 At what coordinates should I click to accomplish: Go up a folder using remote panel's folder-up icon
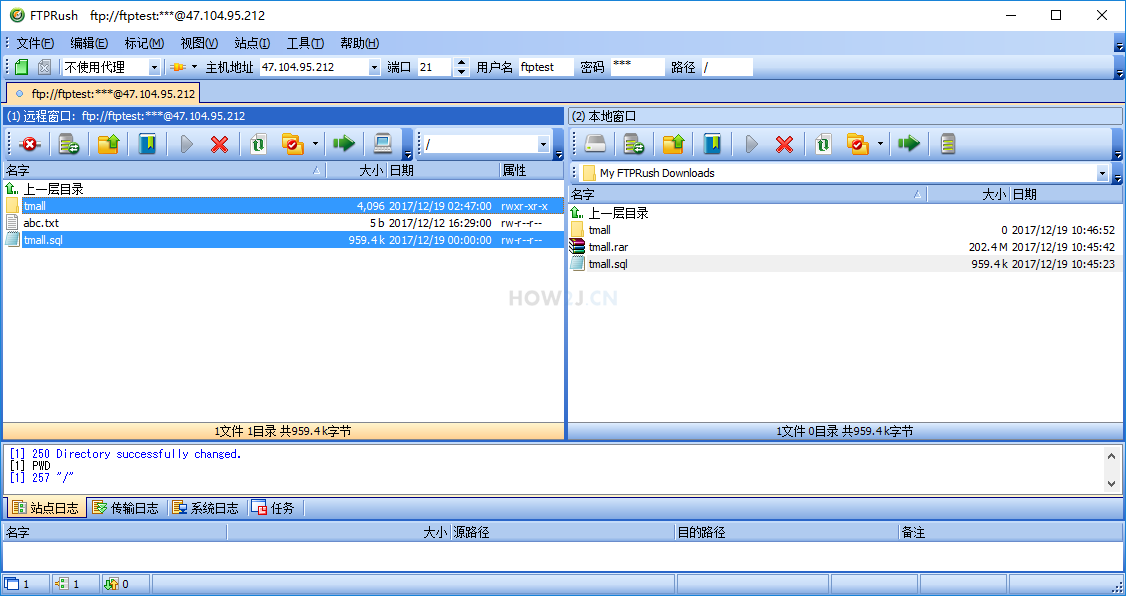click(x=108, y=143)
